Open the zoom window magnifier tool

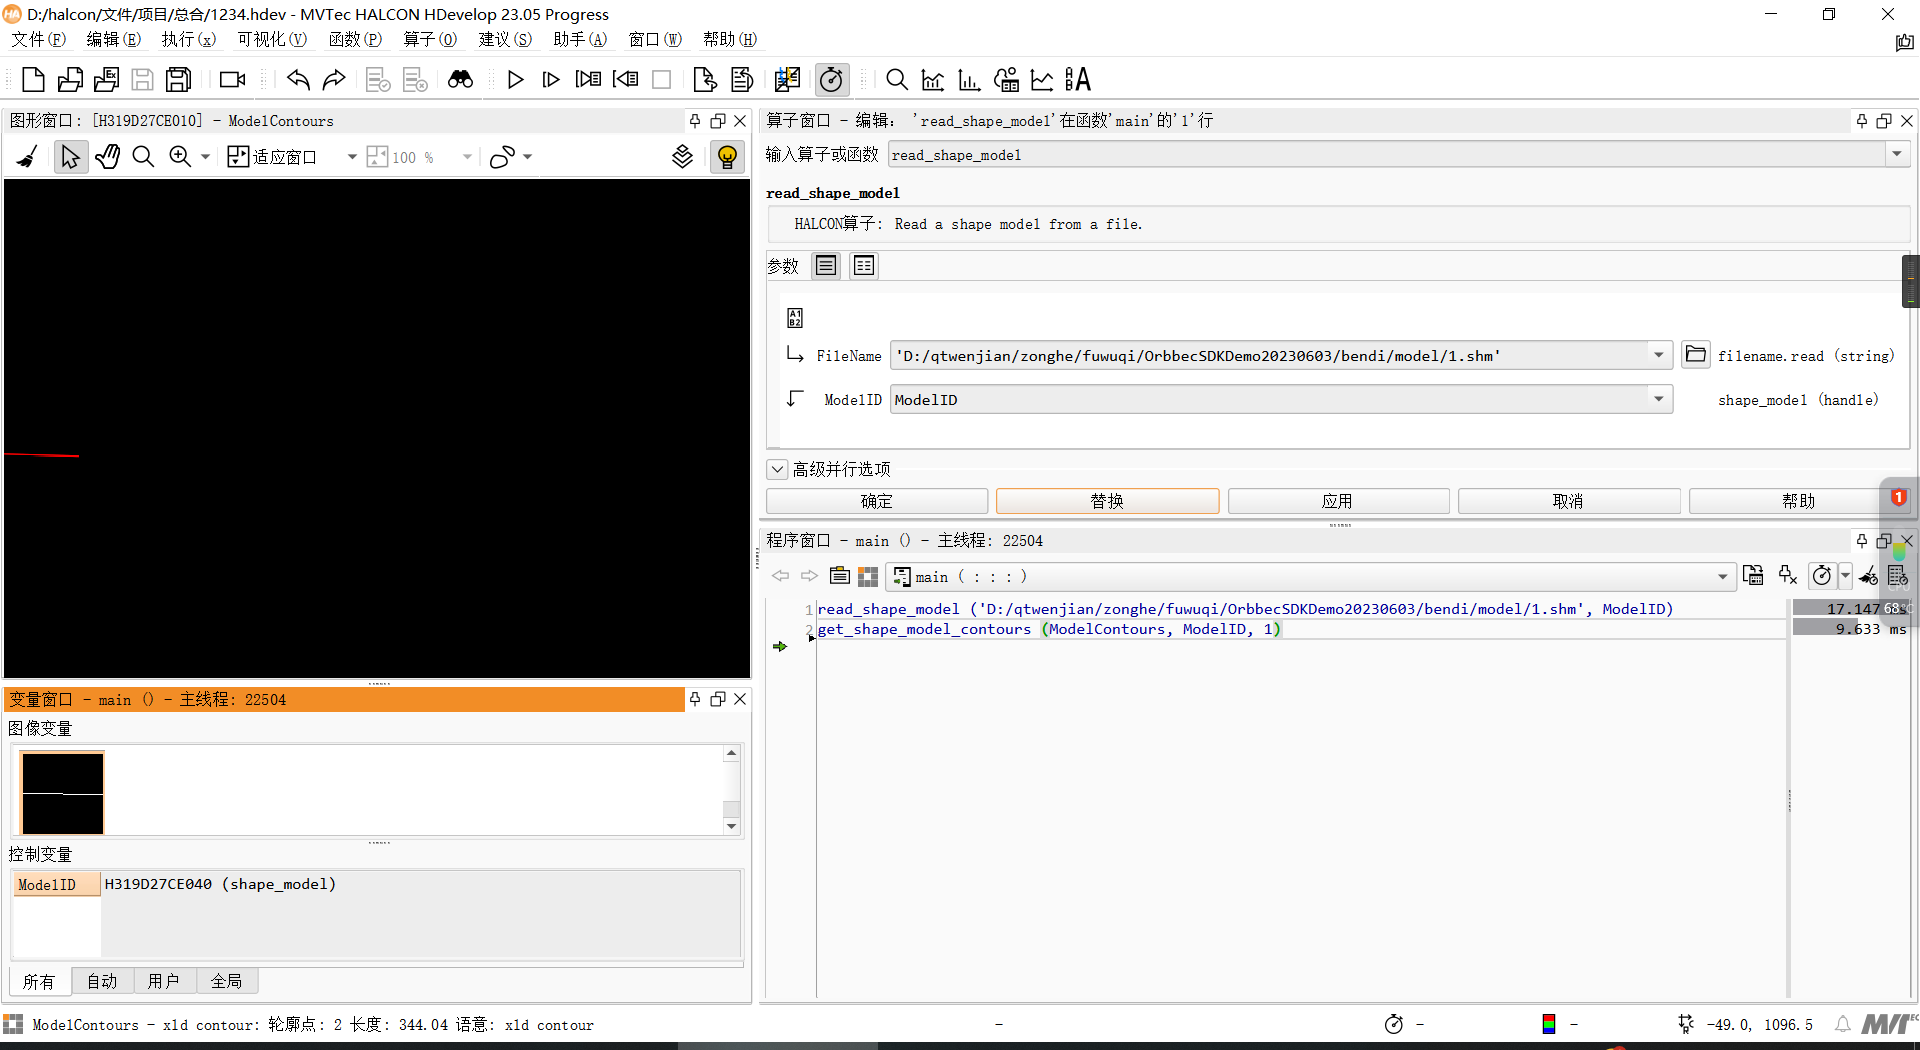pos(897,80)
